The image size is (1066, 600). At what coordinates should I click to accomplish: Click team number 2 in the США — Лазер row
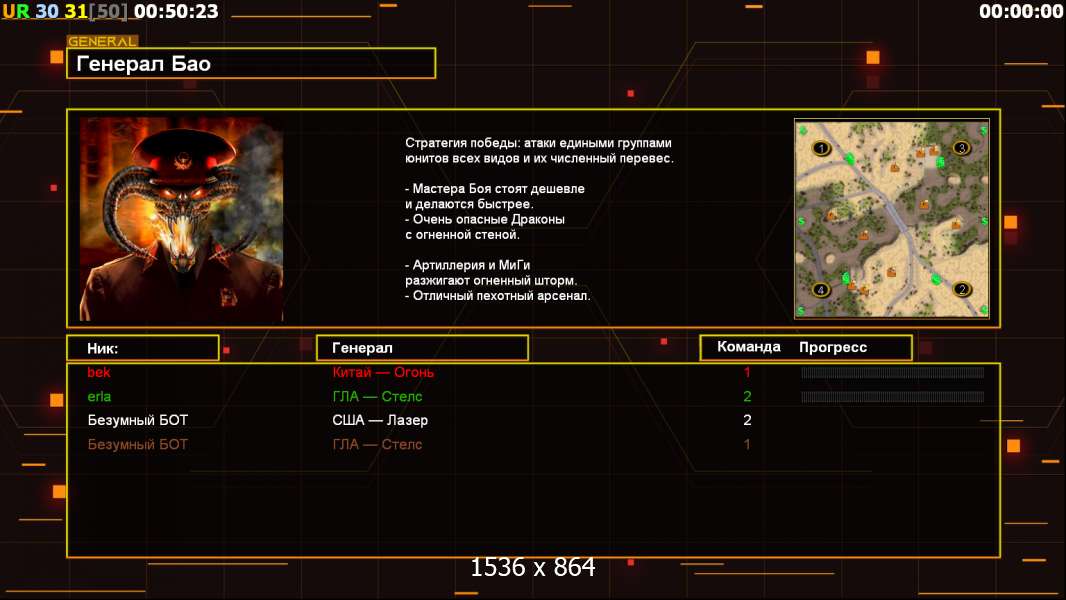747,421
